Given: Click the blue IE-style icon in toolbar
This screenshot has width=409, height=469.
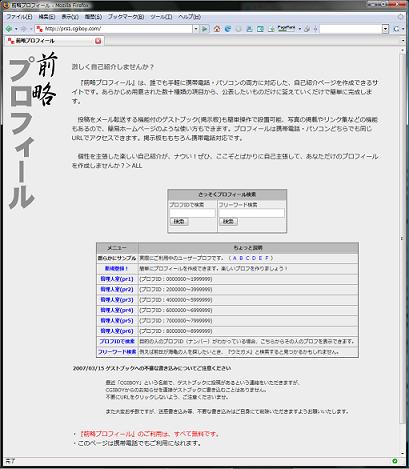Looking at the screenshot, I should pos(228,29).
